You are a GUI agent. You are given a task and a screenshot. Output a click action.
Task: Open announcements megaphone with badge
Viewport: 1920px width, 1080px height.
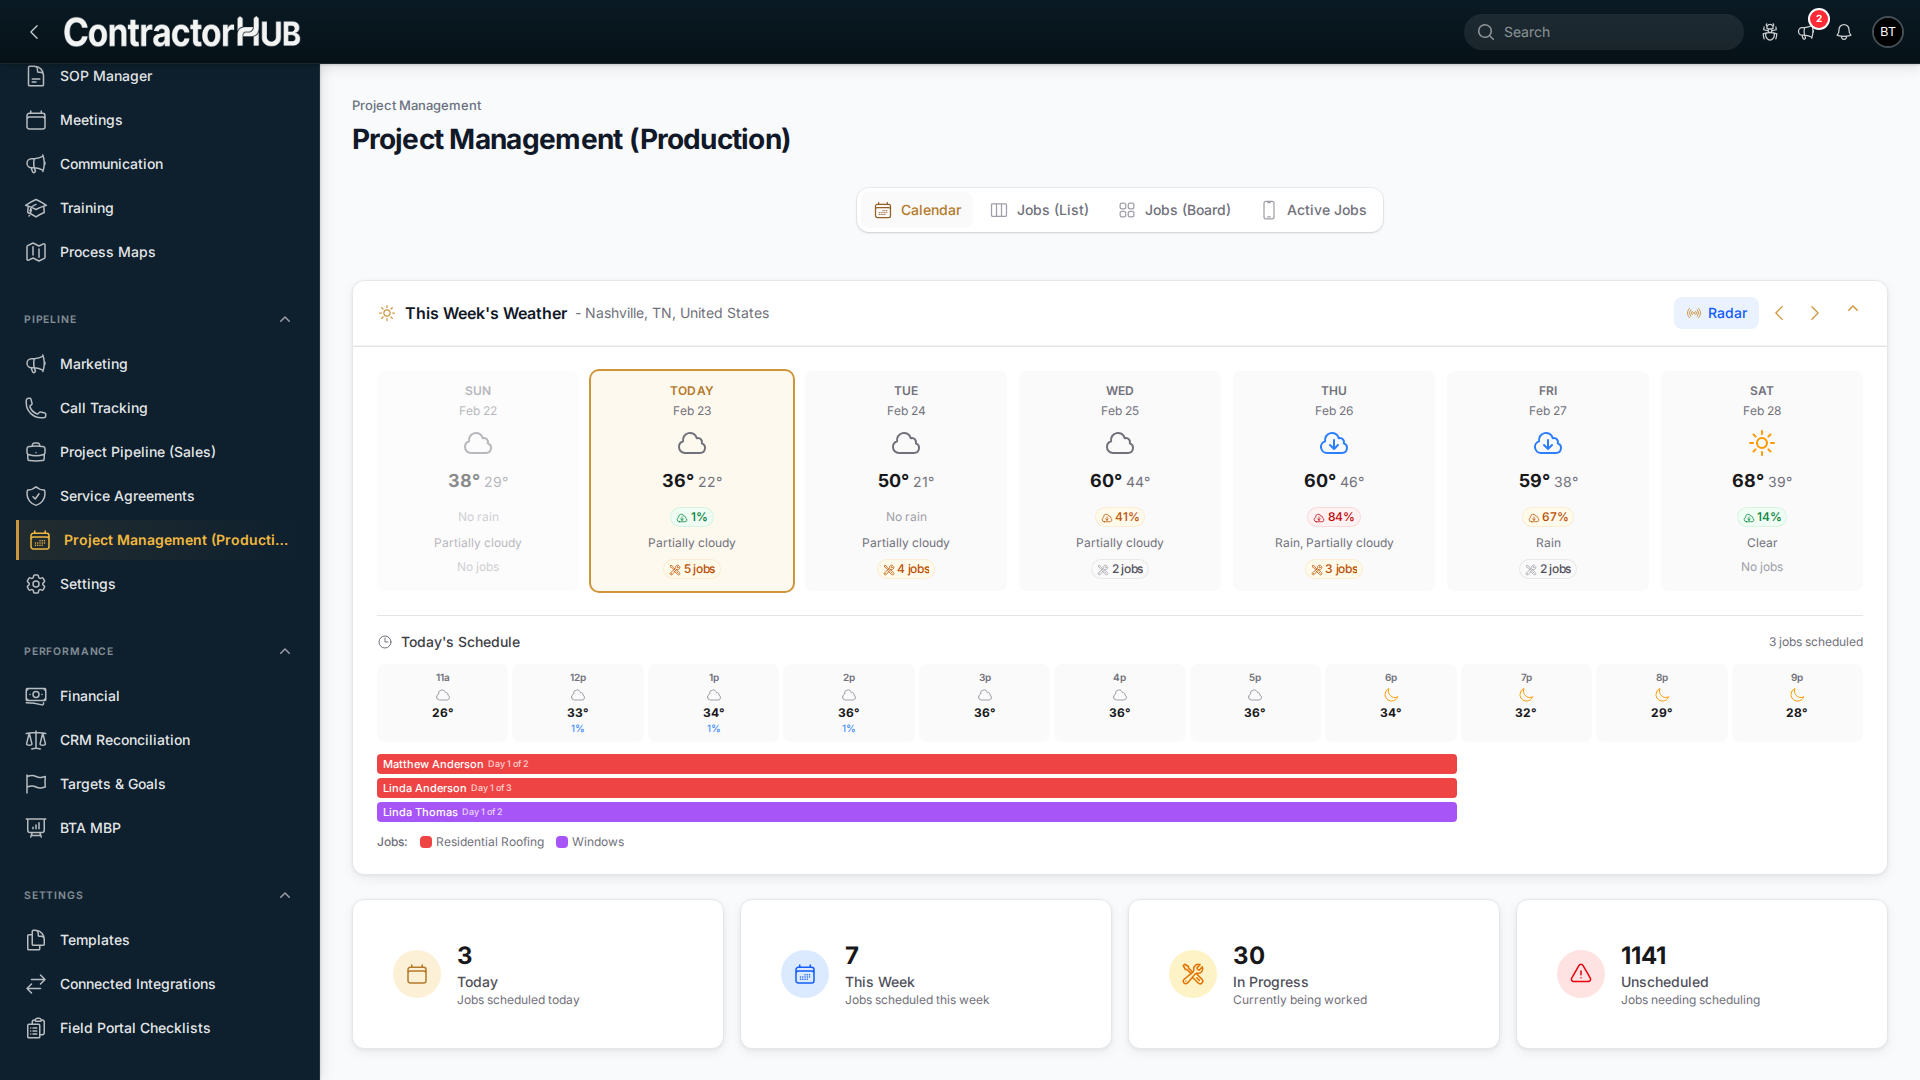tap(1806, 32)
